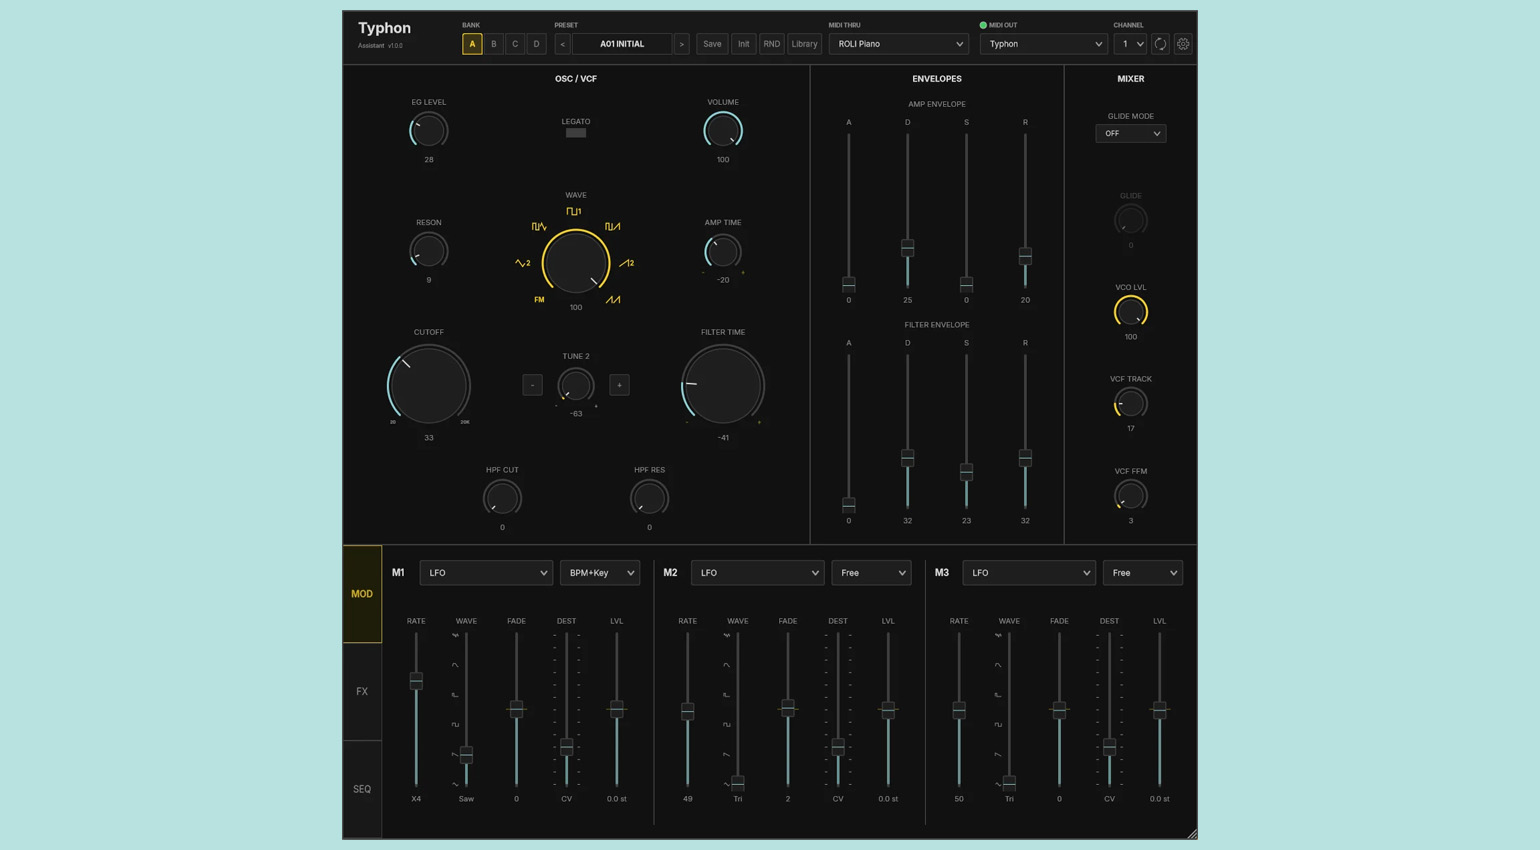Switch to the FX tab
The width and height of the screenshot is (1540, 850).
[x=362, y=692]
